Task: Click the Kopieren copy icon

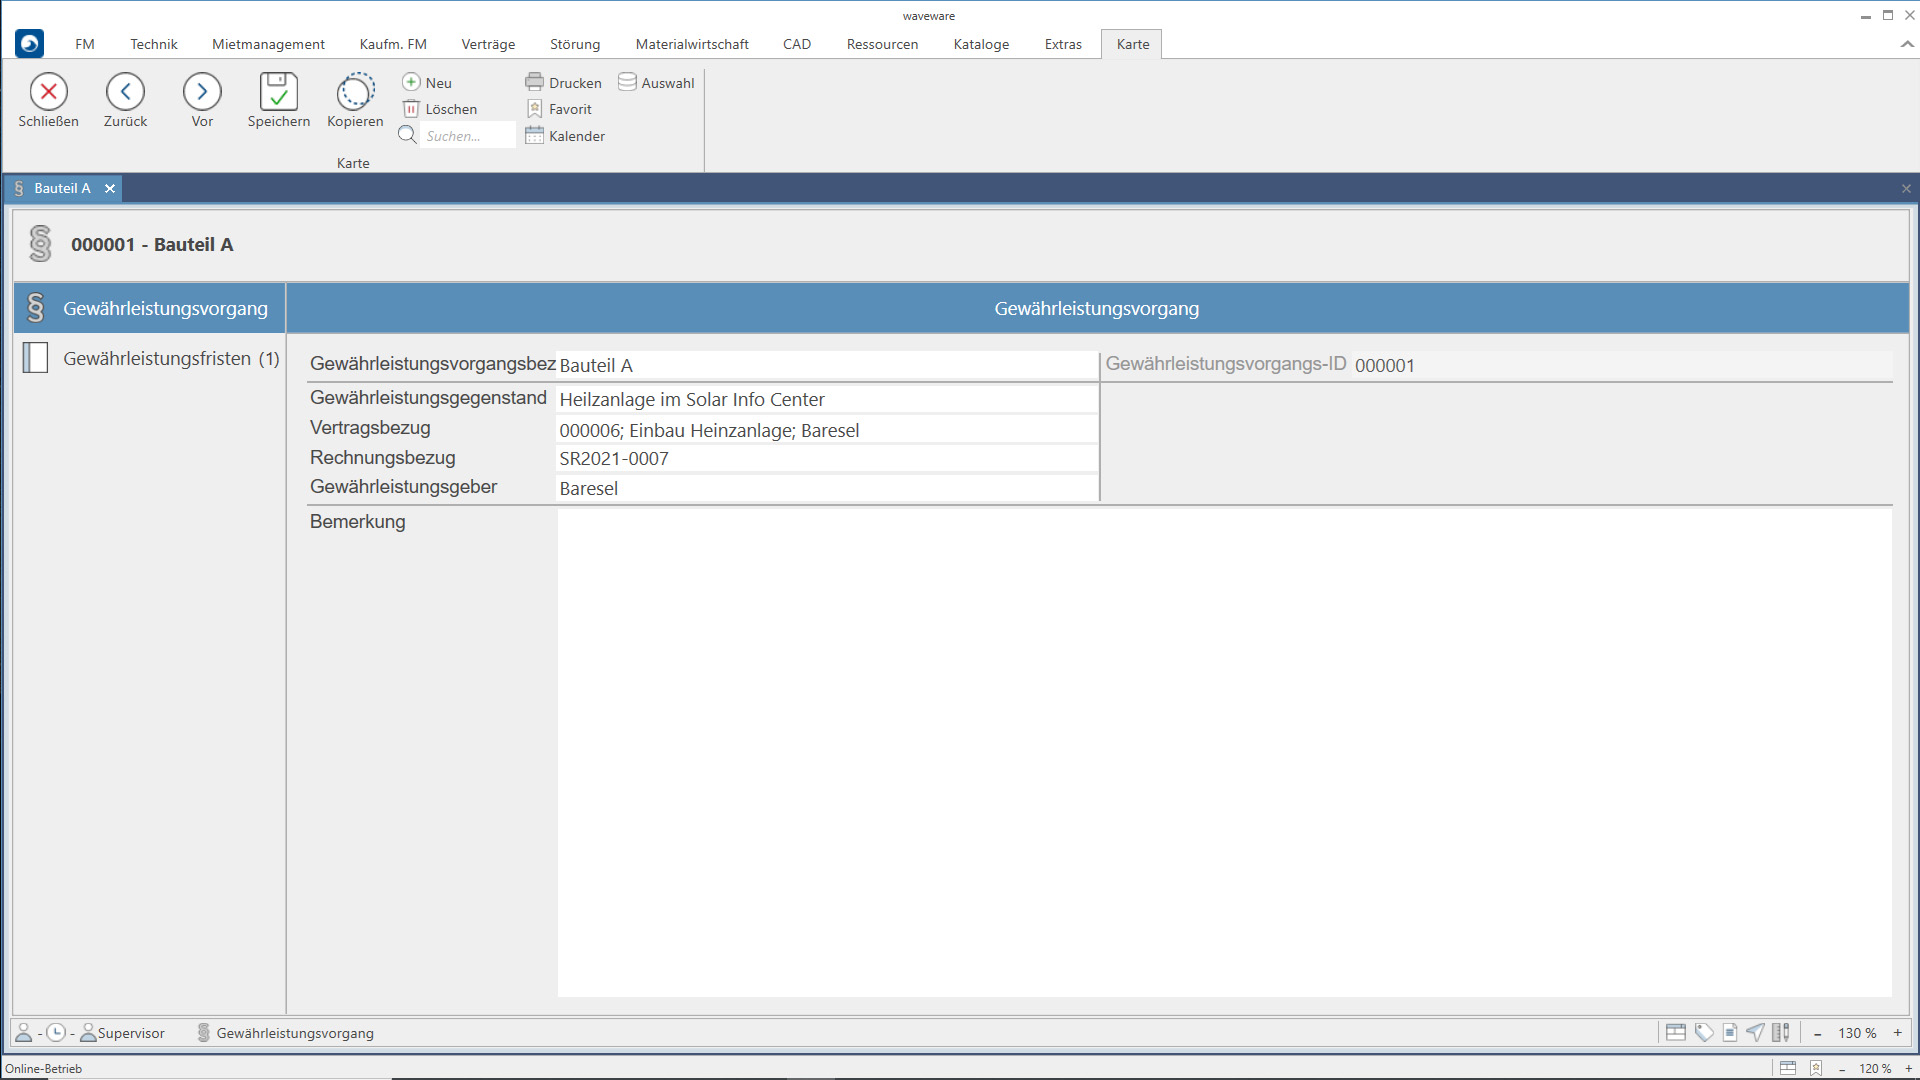Action: tap(355, 92)
